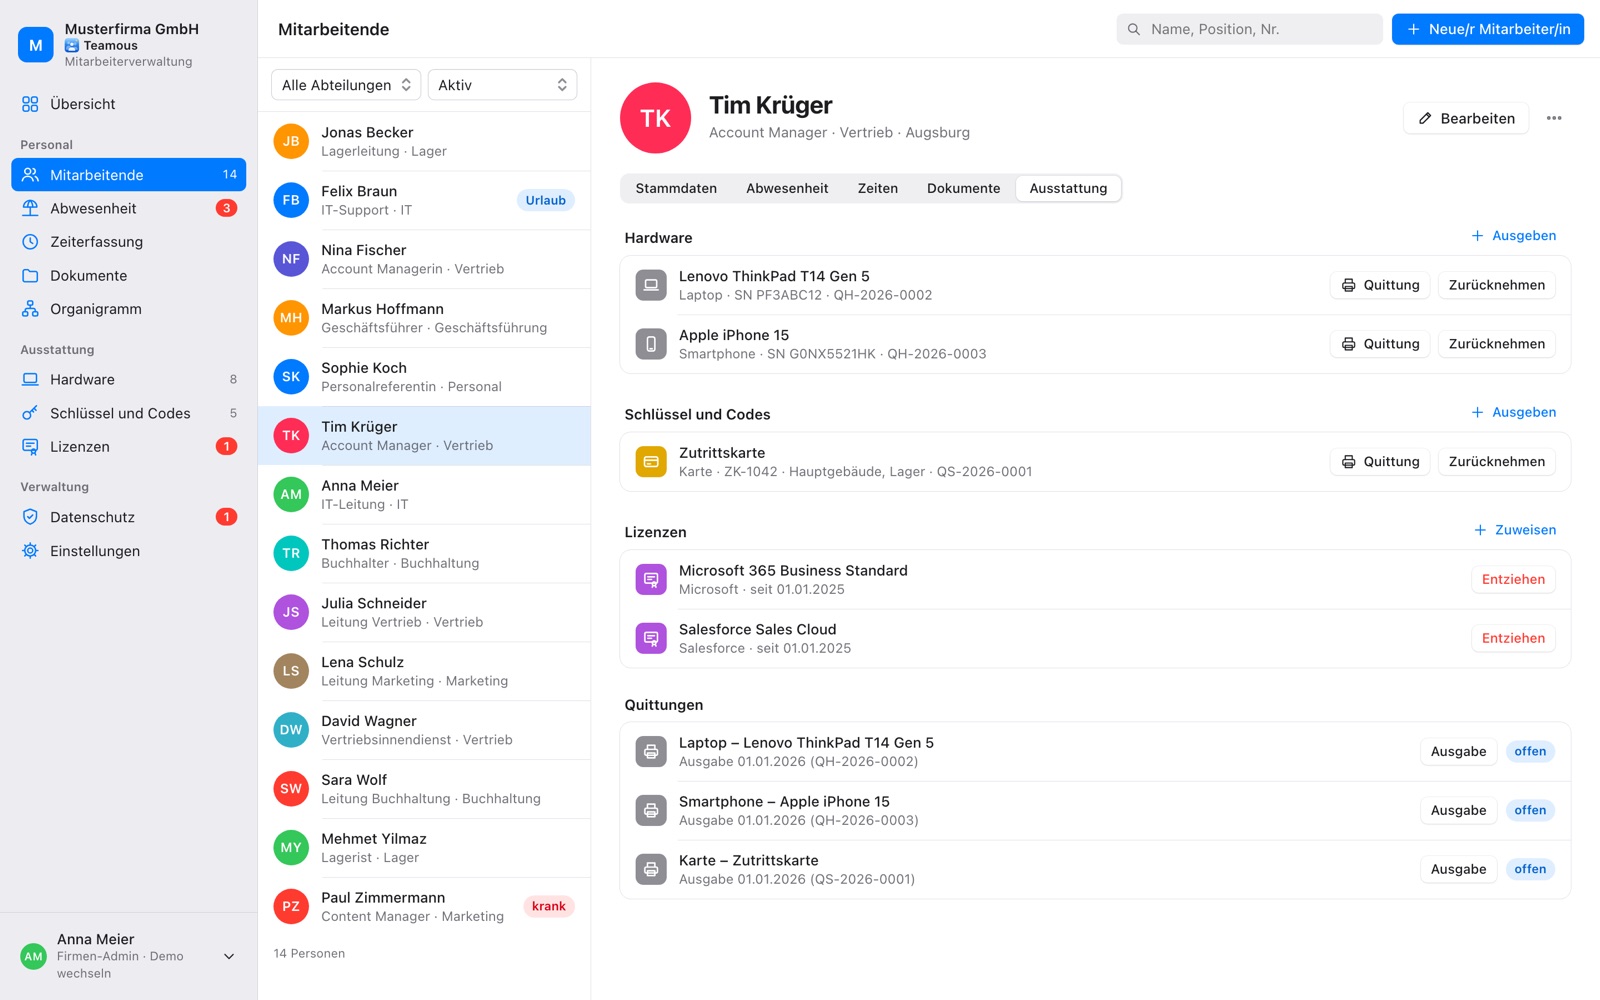Image resolution: width=1600 pixels, height=1000 pixels.
Task: Switch to the Dokumente tab
Action: click(963, 188)
